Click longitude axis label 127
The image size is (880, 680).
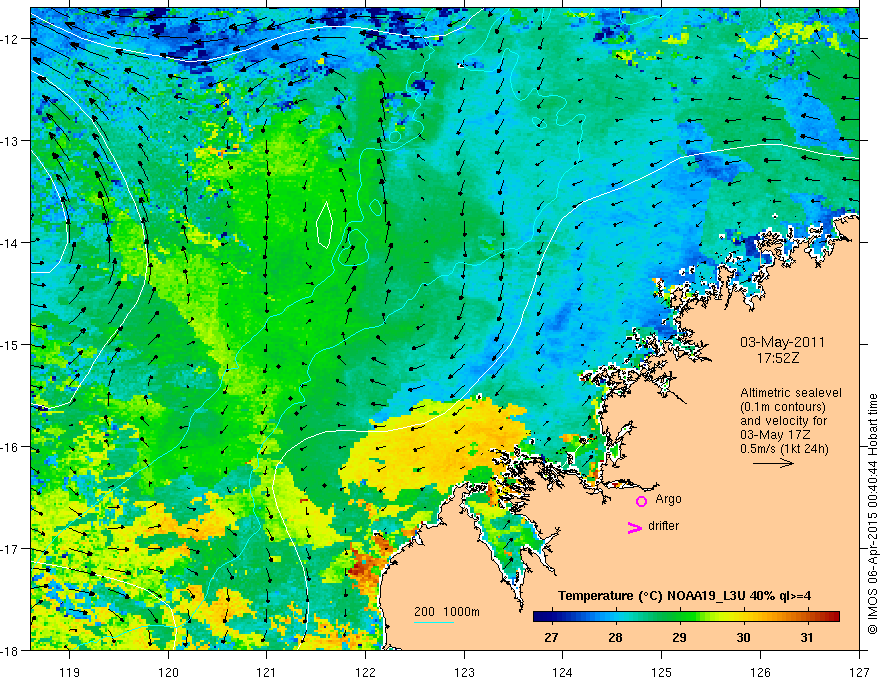pos(859,672)
